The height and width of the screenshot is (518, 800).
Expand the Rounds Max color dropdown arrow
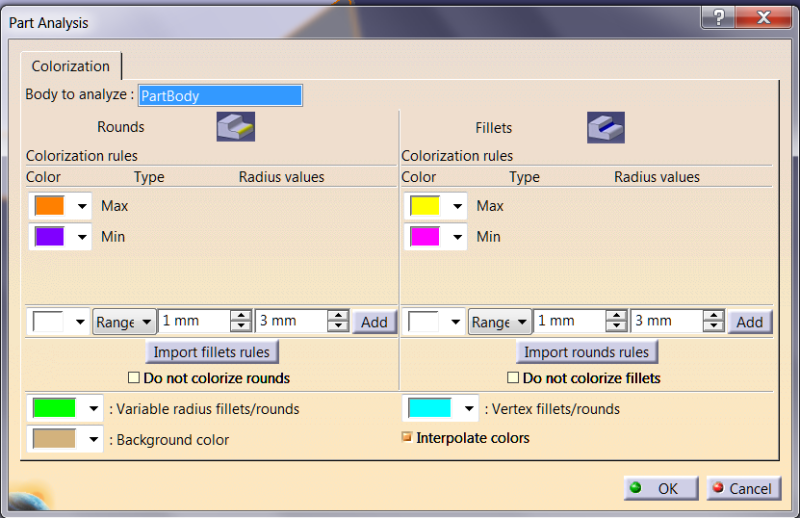point(82,206)
